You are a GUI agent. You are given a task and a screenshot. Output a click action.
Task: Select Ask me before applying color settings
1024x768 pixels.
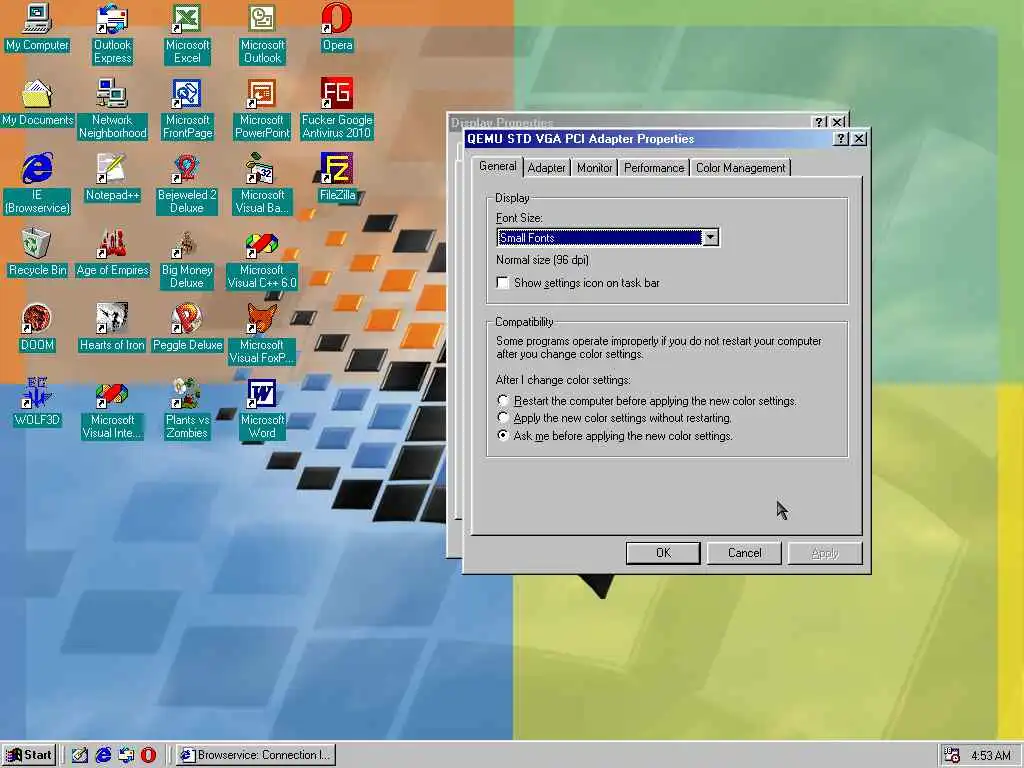point(503,435)
